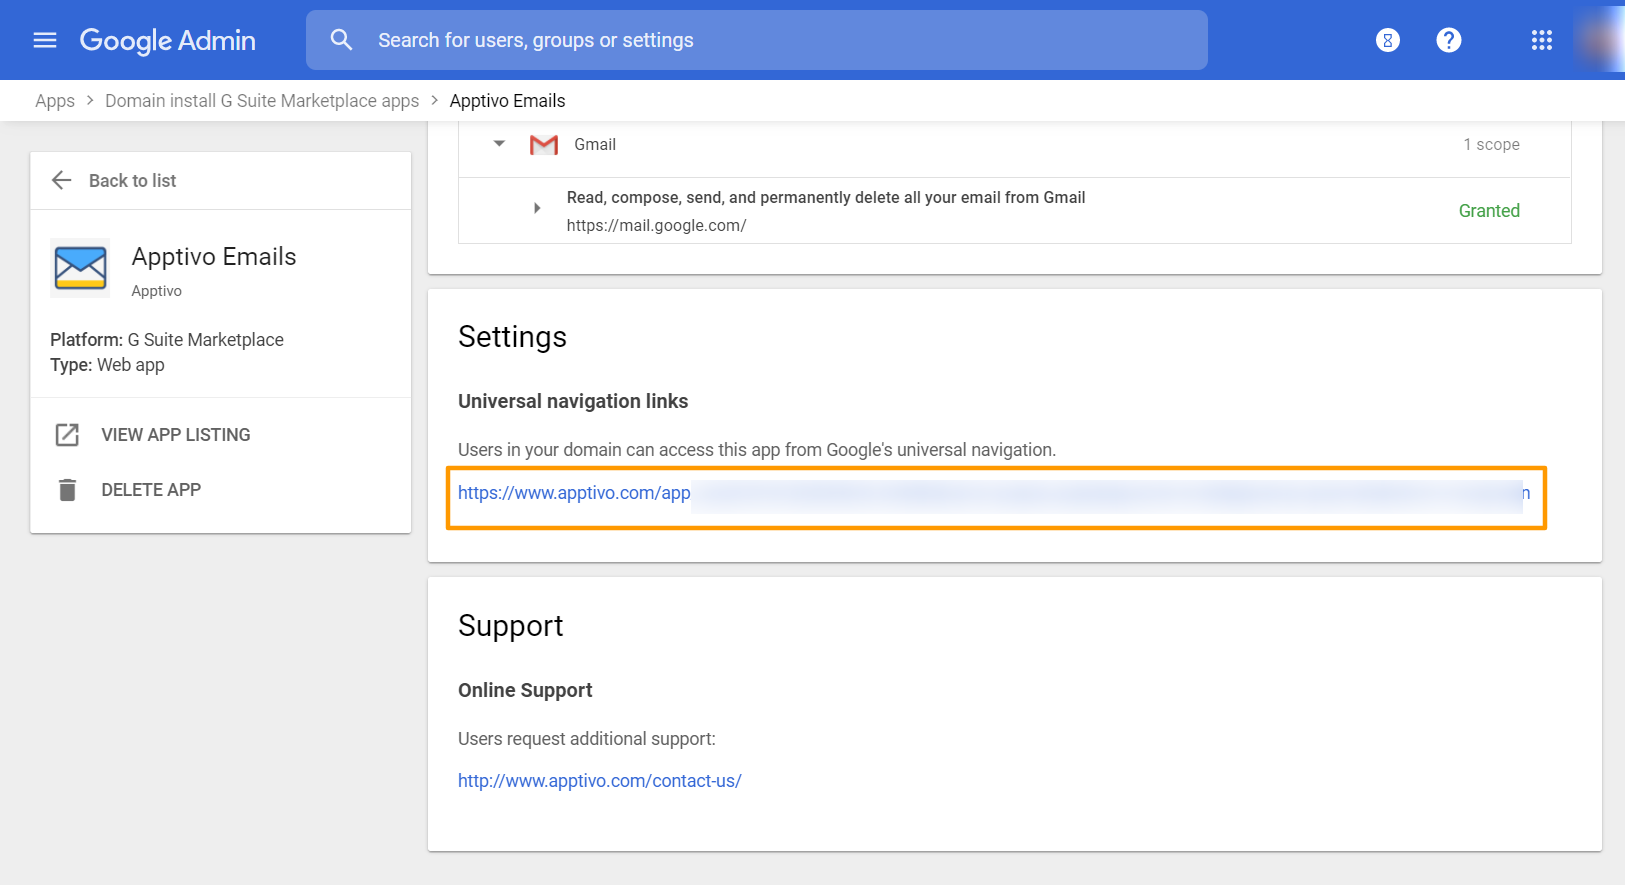1625x885 pixels.
Task: Click the DELETE APP button
Action: [x=151, y=490]
